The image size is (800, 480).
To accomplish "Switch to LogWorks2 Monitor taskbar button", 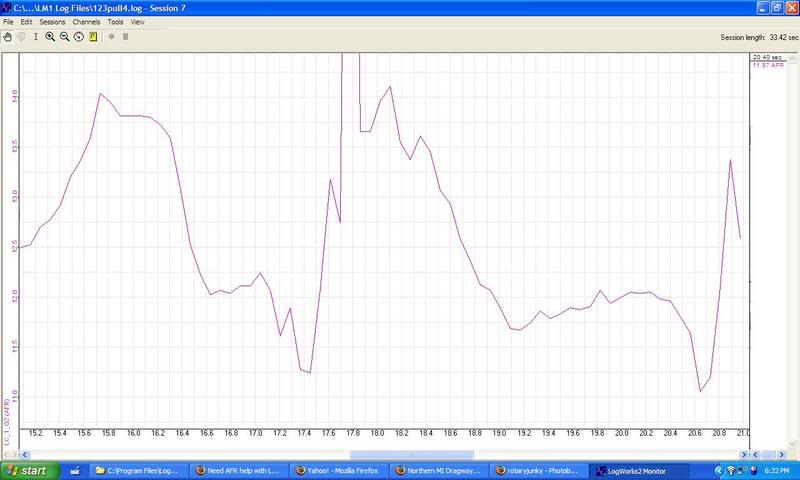I will 639,471.
